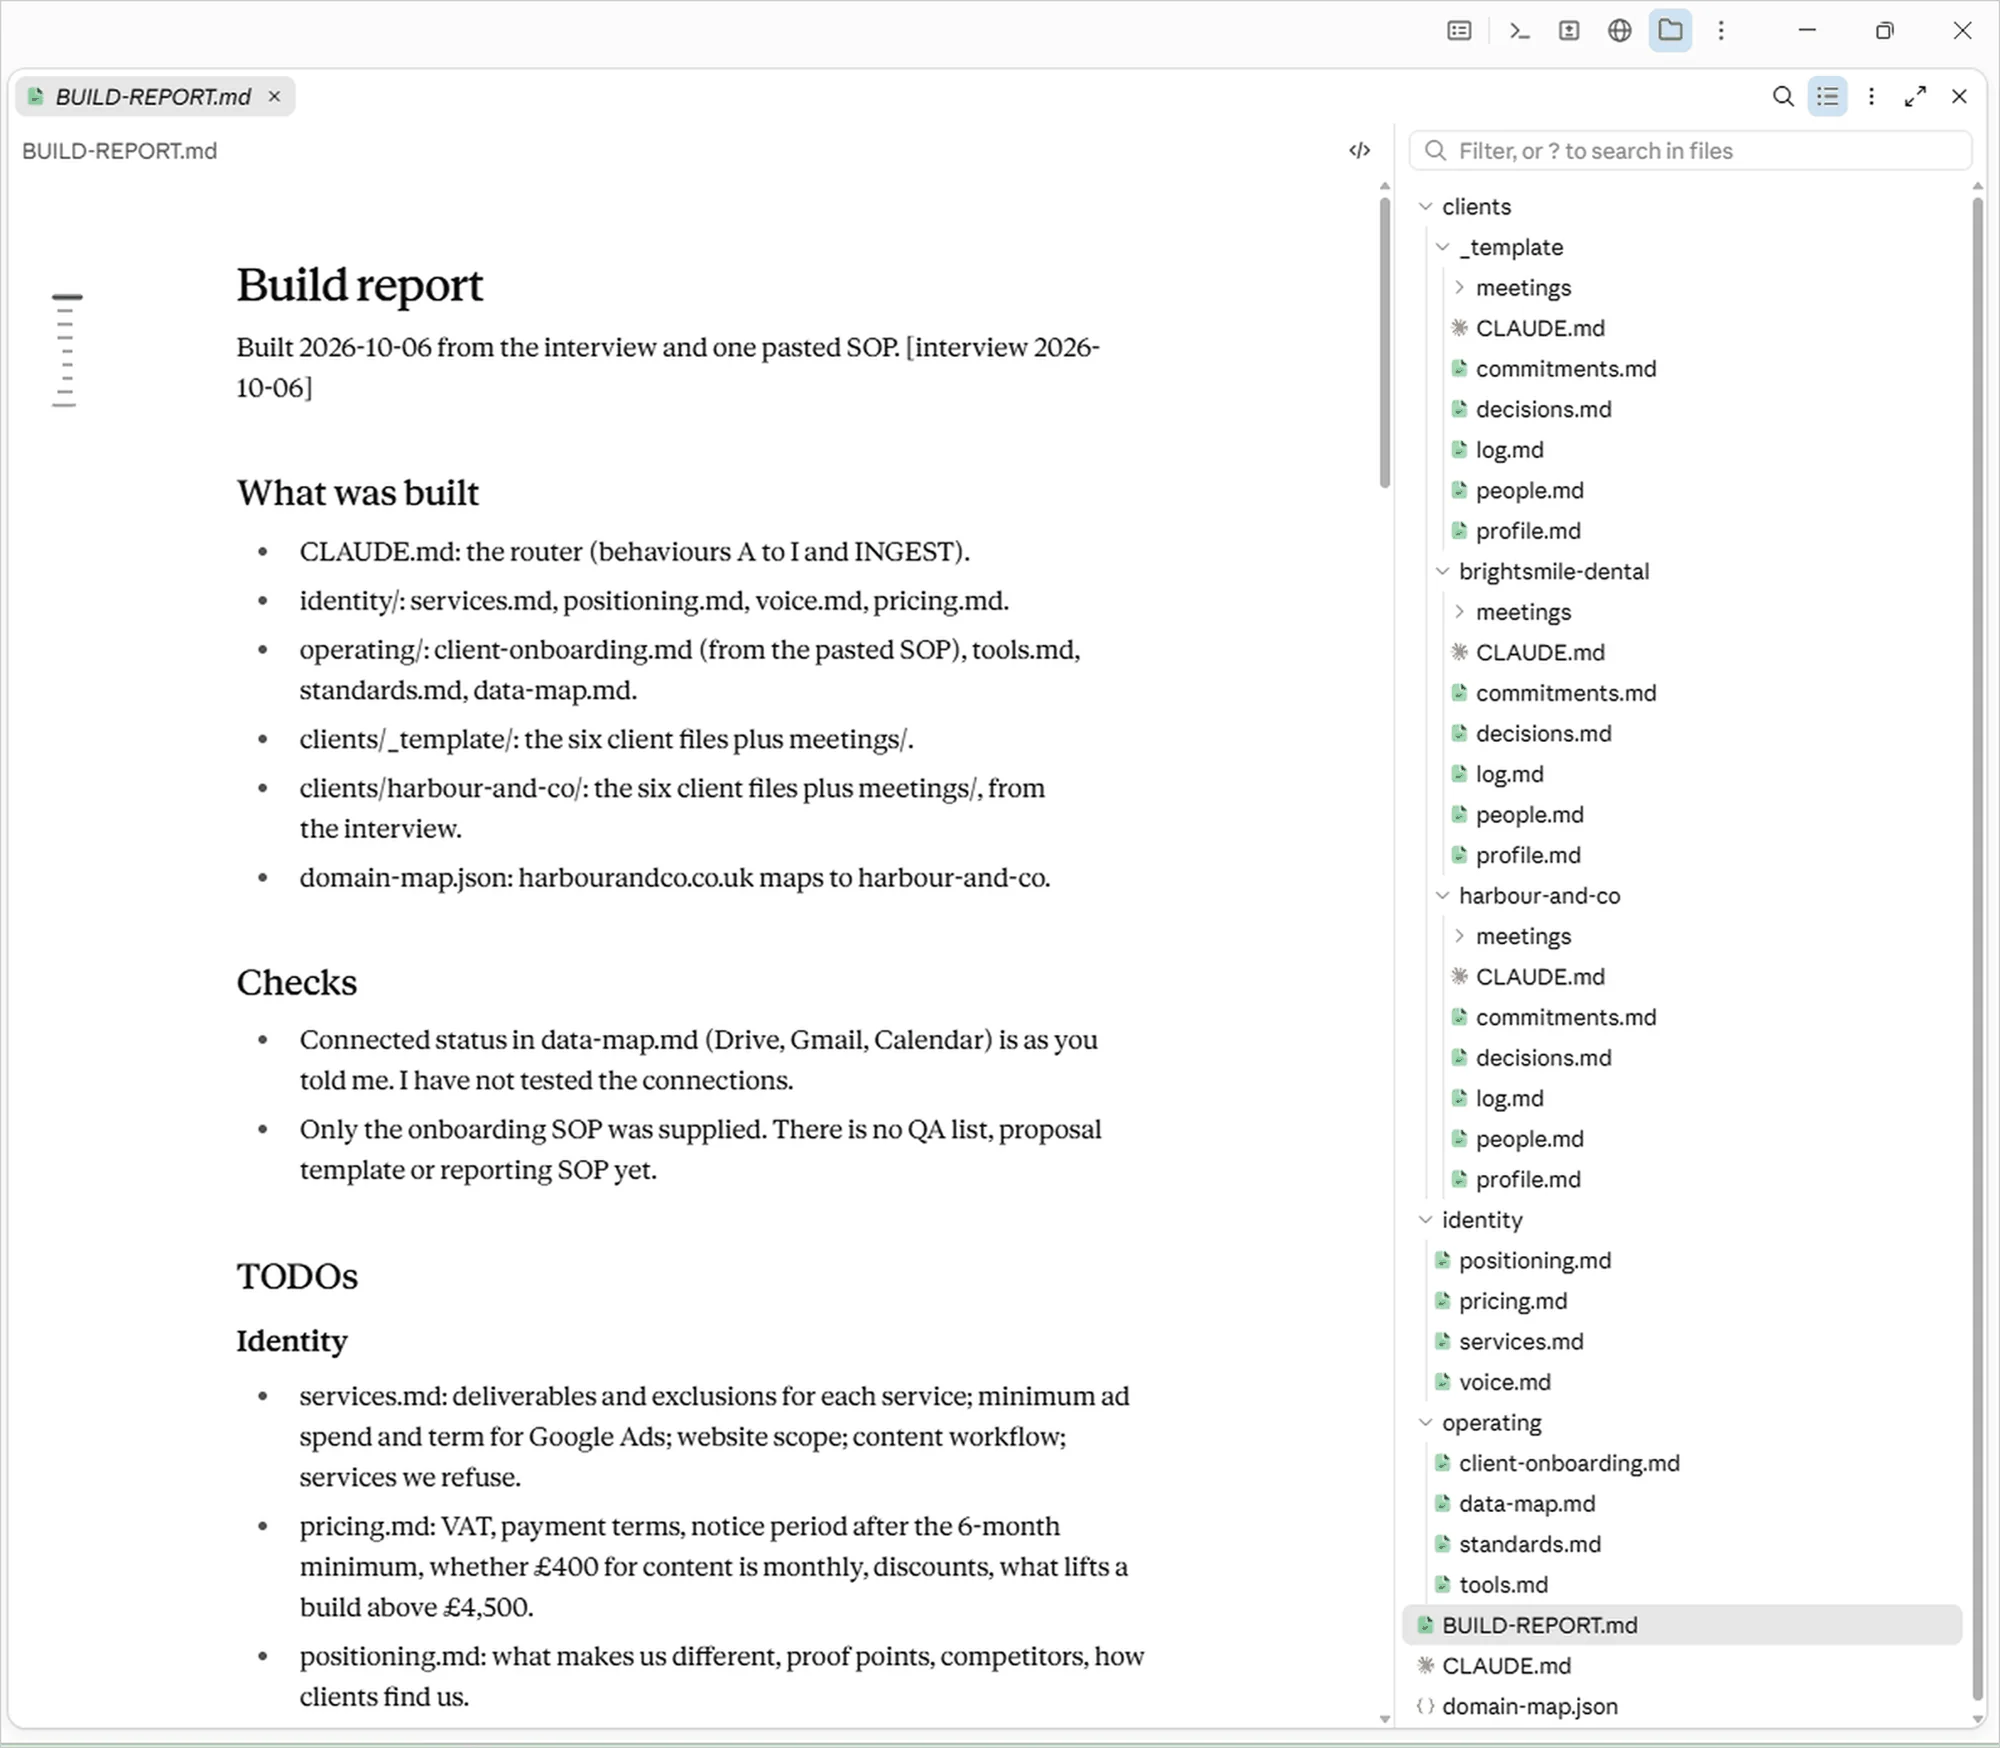Collapse the identity folder
2000x1748 pixels.
1426,1220
